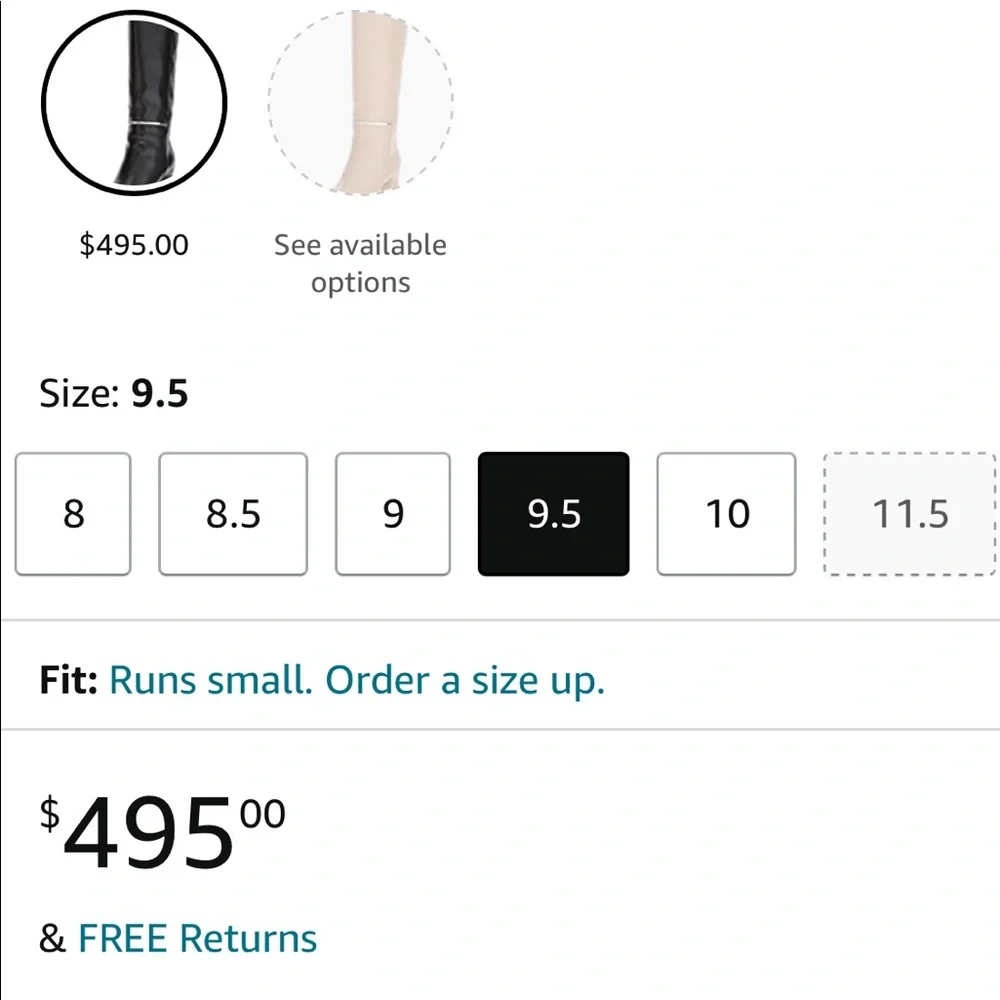Select size 9
1000x1000 pixels.
coord(392,514)
